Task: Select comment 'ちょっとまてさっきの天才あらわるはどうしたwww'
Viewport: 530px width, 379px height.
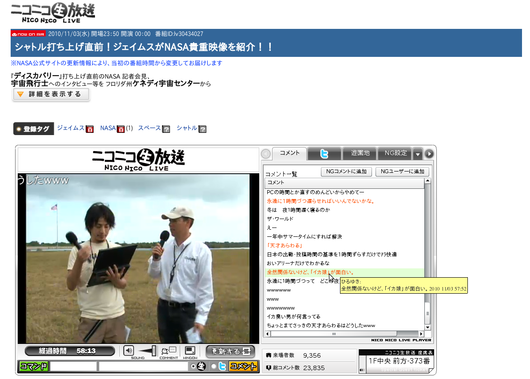Action: 321,325
